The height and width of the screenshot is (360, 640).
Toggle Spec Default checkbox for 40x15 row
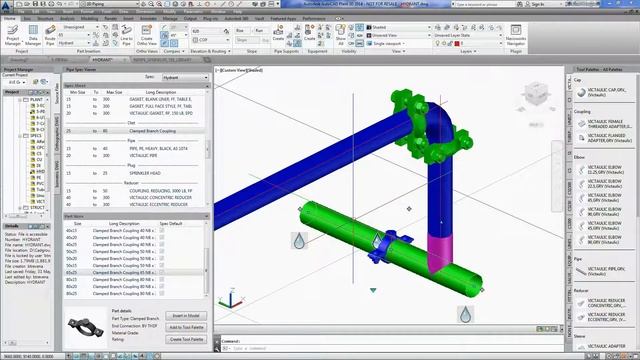162,231
